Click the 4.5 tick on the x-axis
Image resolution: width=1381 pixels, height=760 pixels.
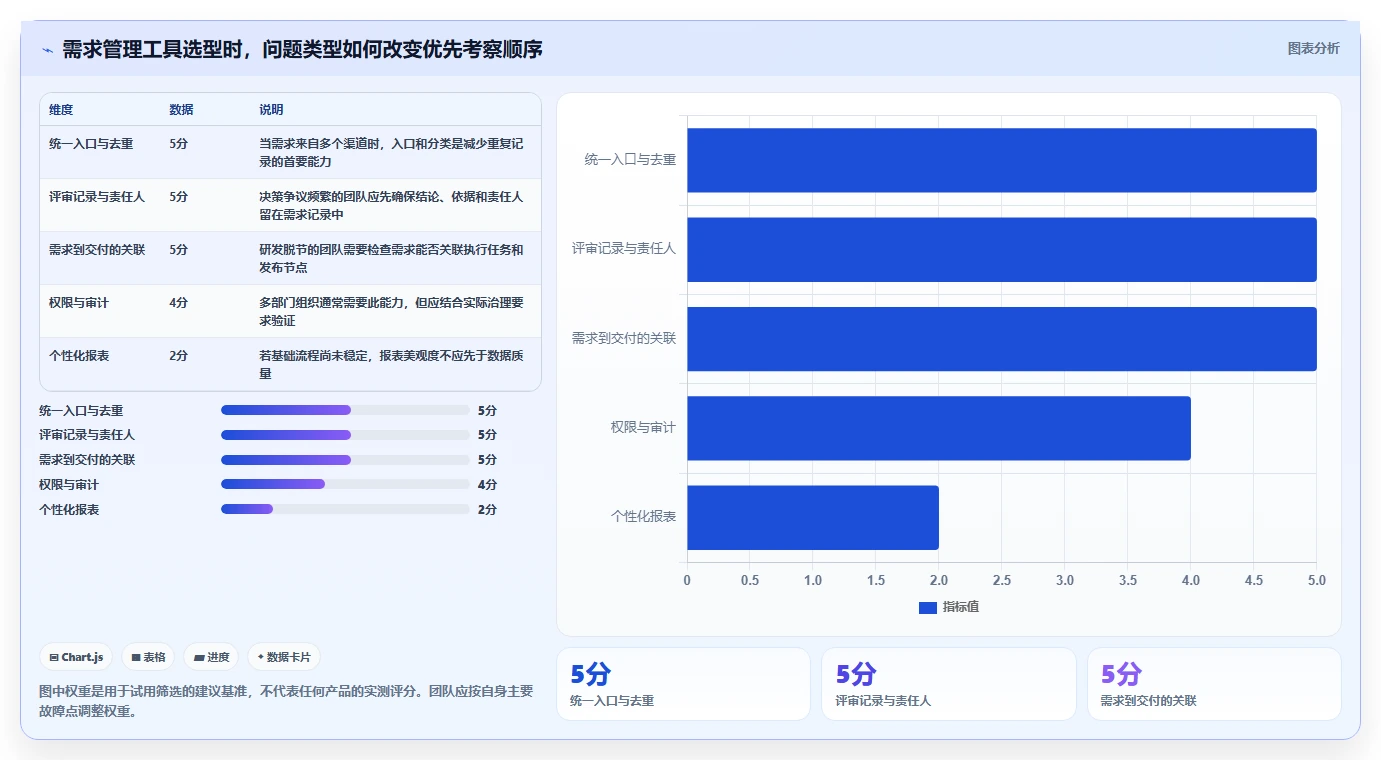tap(1254, 580)
